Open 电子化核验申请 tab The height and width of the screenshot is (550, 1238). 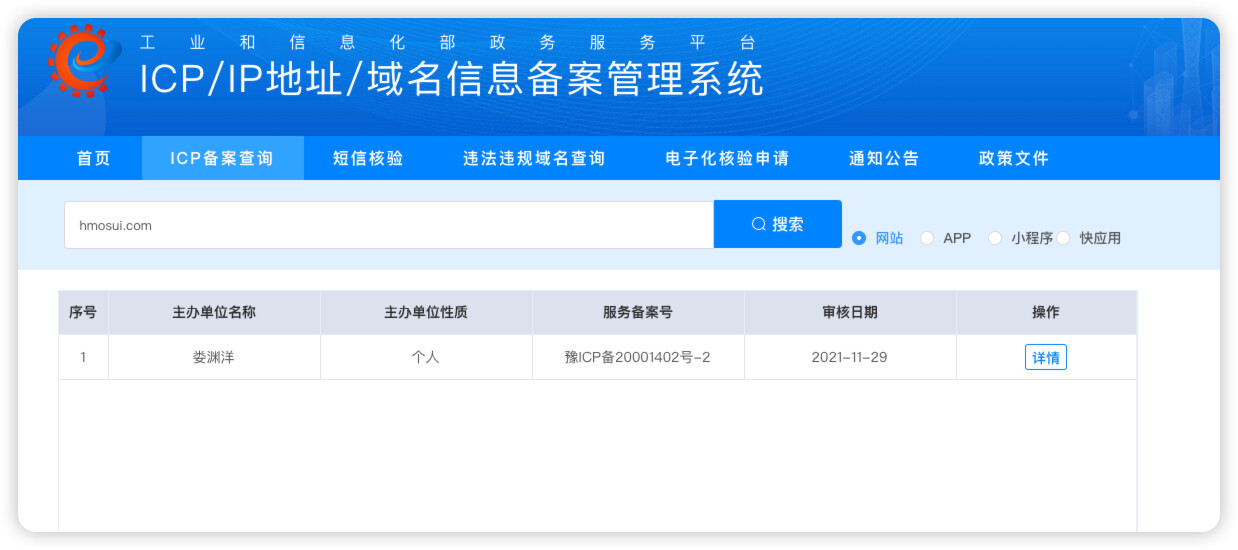pos(727,158)
